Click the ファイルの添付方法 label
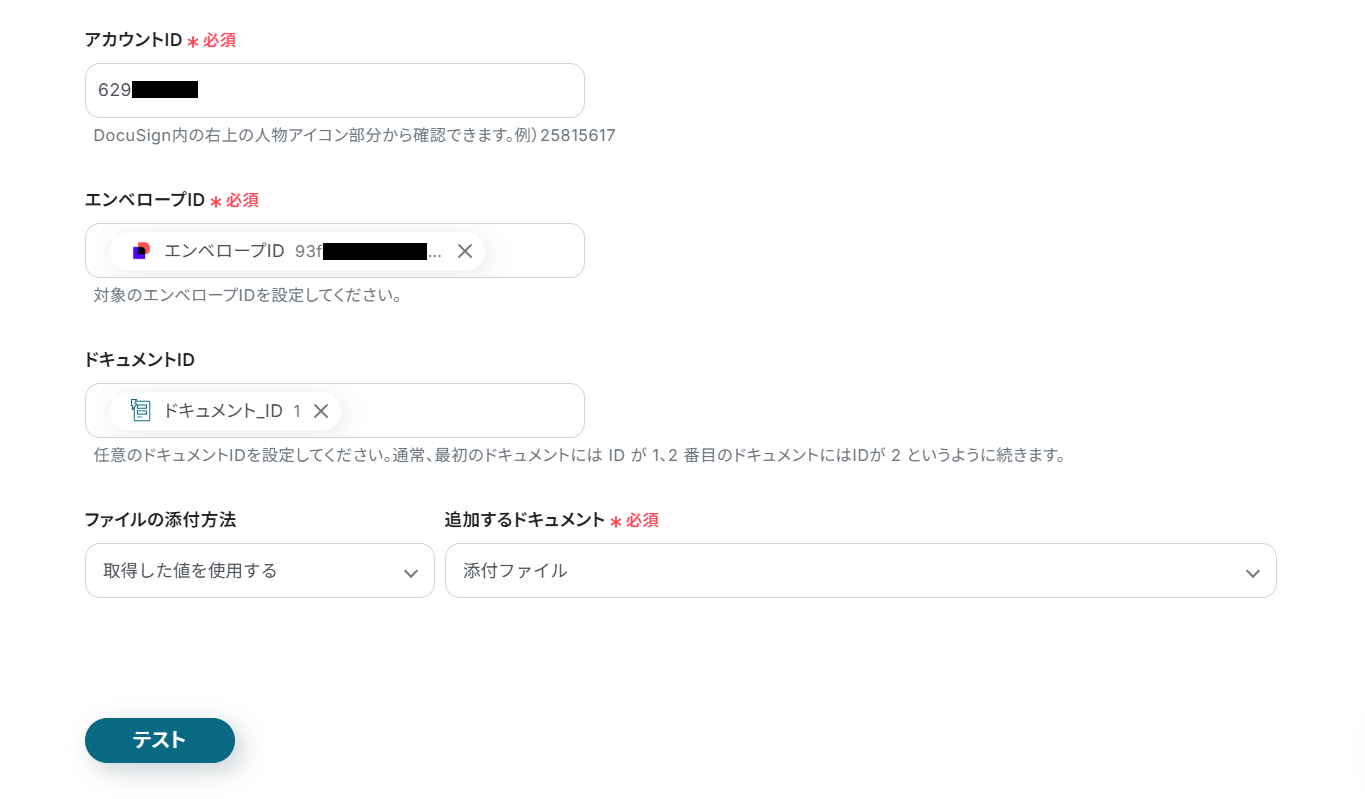 (160, 519)
